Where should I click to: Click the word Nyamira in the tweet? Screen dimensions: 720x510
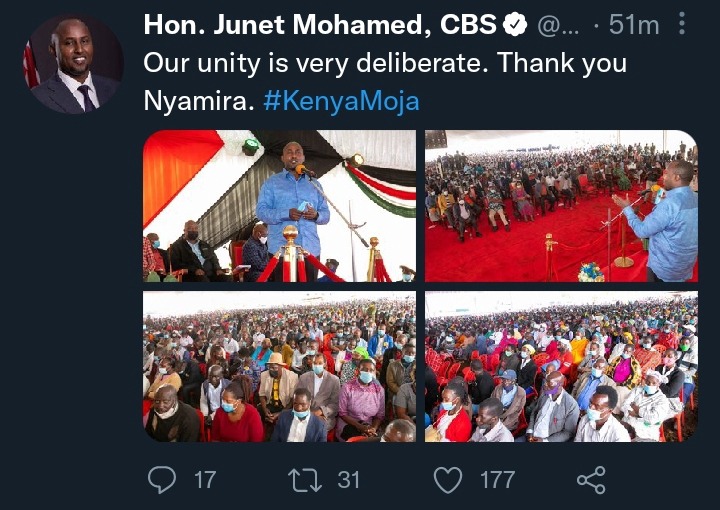199,101
